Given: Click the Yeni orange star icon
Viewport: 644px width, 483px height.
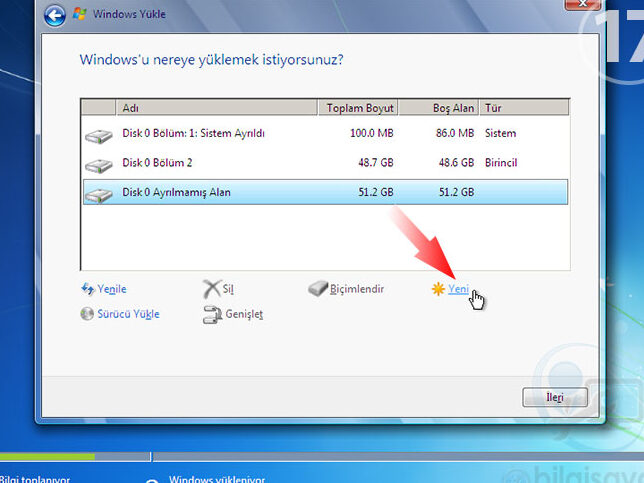Looking at the screenshot, I should tap(438, 289).
